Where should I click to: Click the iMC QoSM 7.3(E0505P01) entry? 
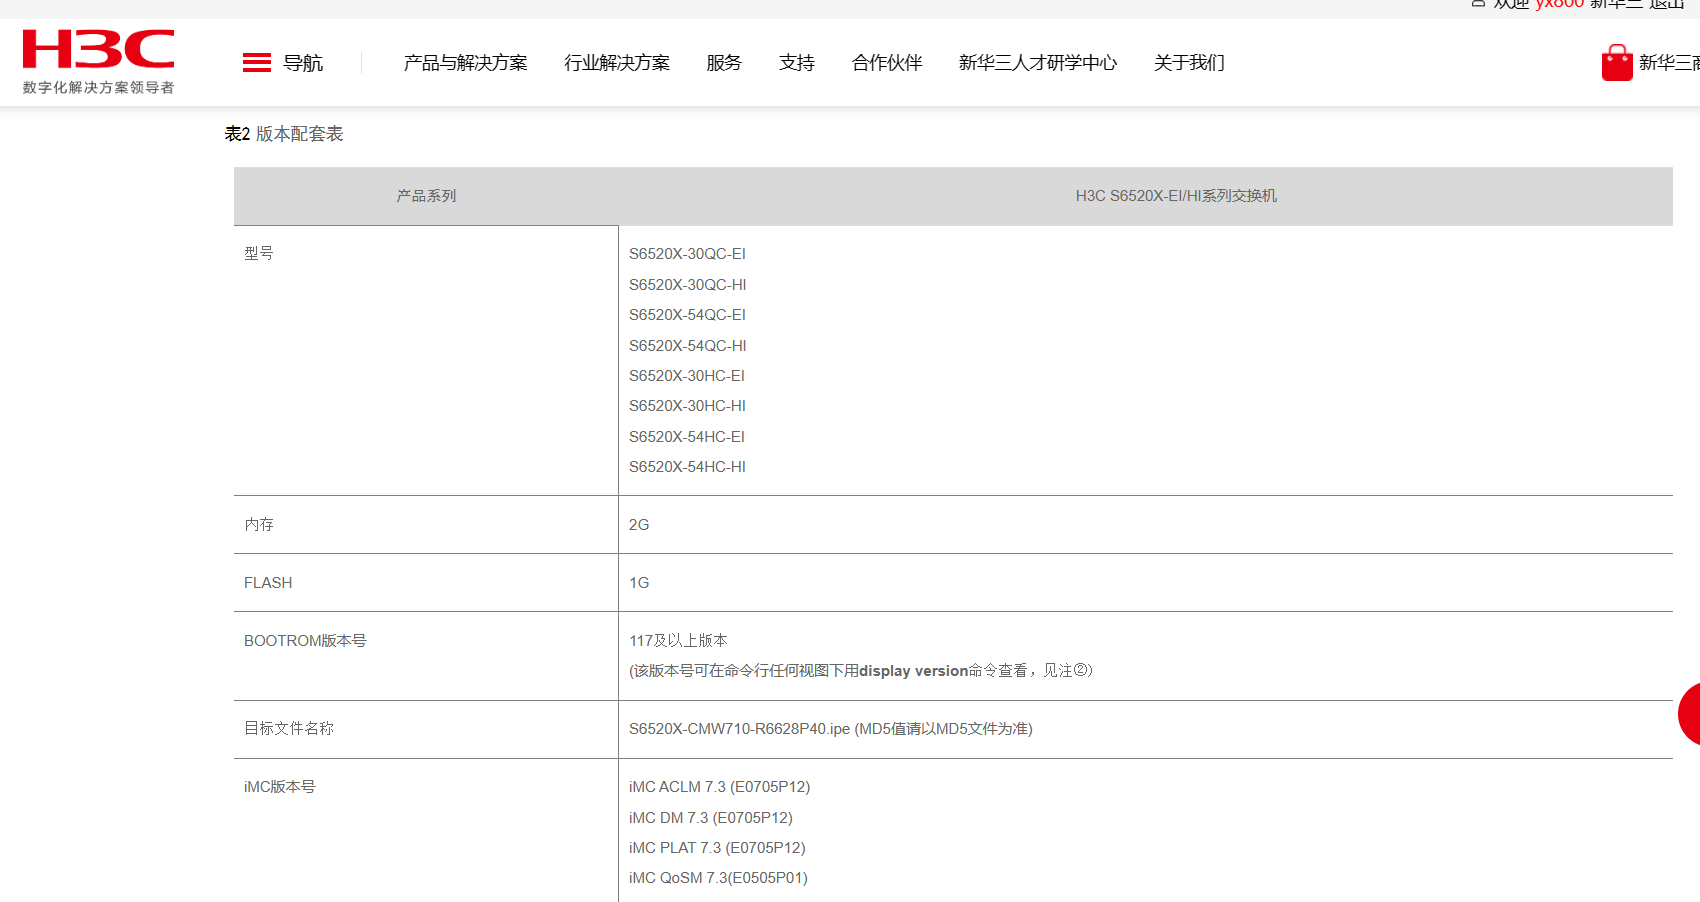(x=718, y=878)
